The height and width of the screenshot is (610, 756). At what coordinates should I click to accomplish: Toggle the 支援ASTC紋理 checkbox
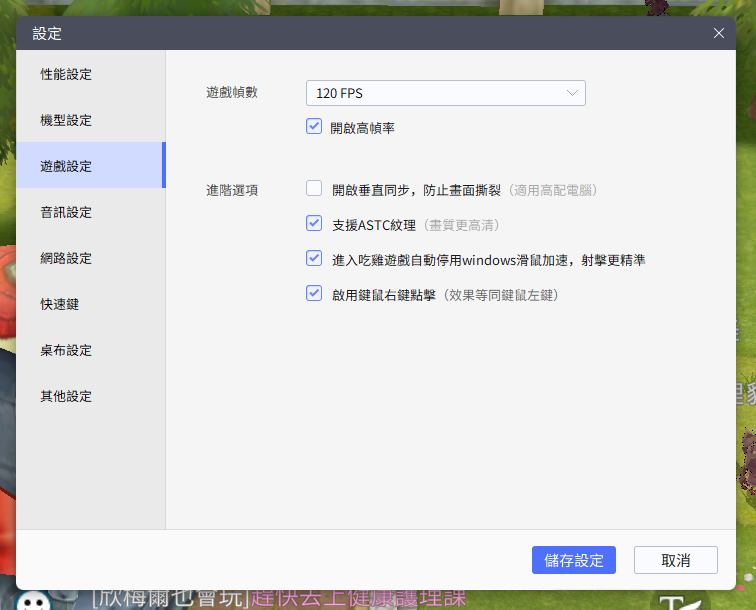tap(314, 223)
